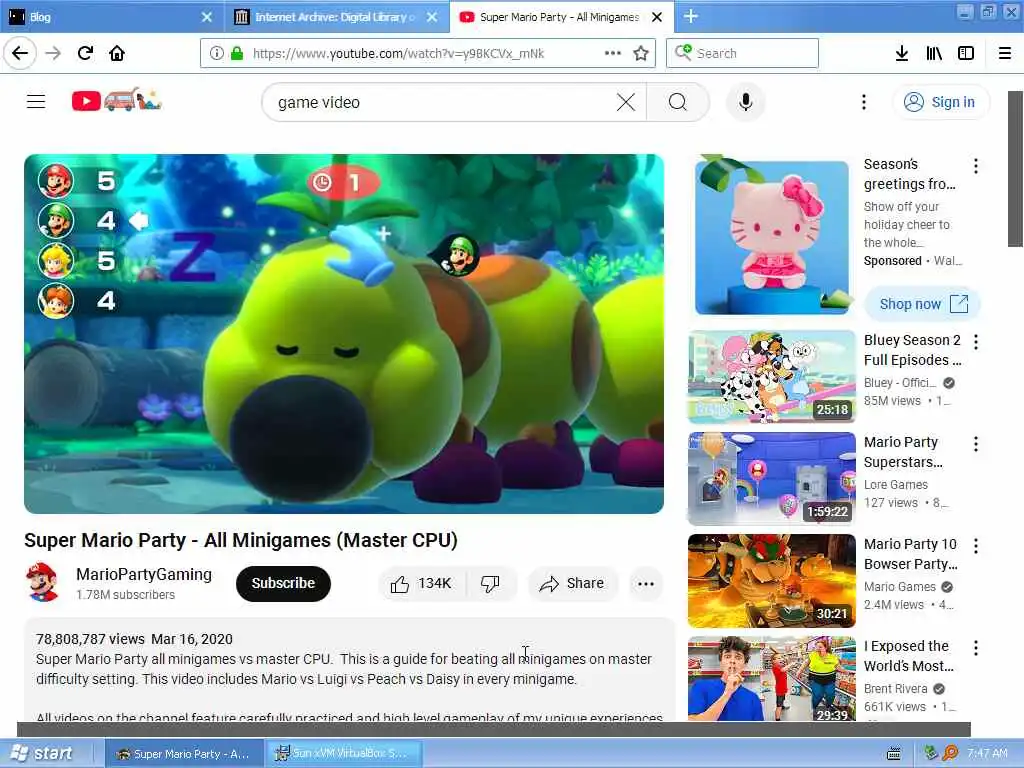Screen dimensions: 1024x768
Task: Open options for Season's greetings ad
Action: [976, 166]
